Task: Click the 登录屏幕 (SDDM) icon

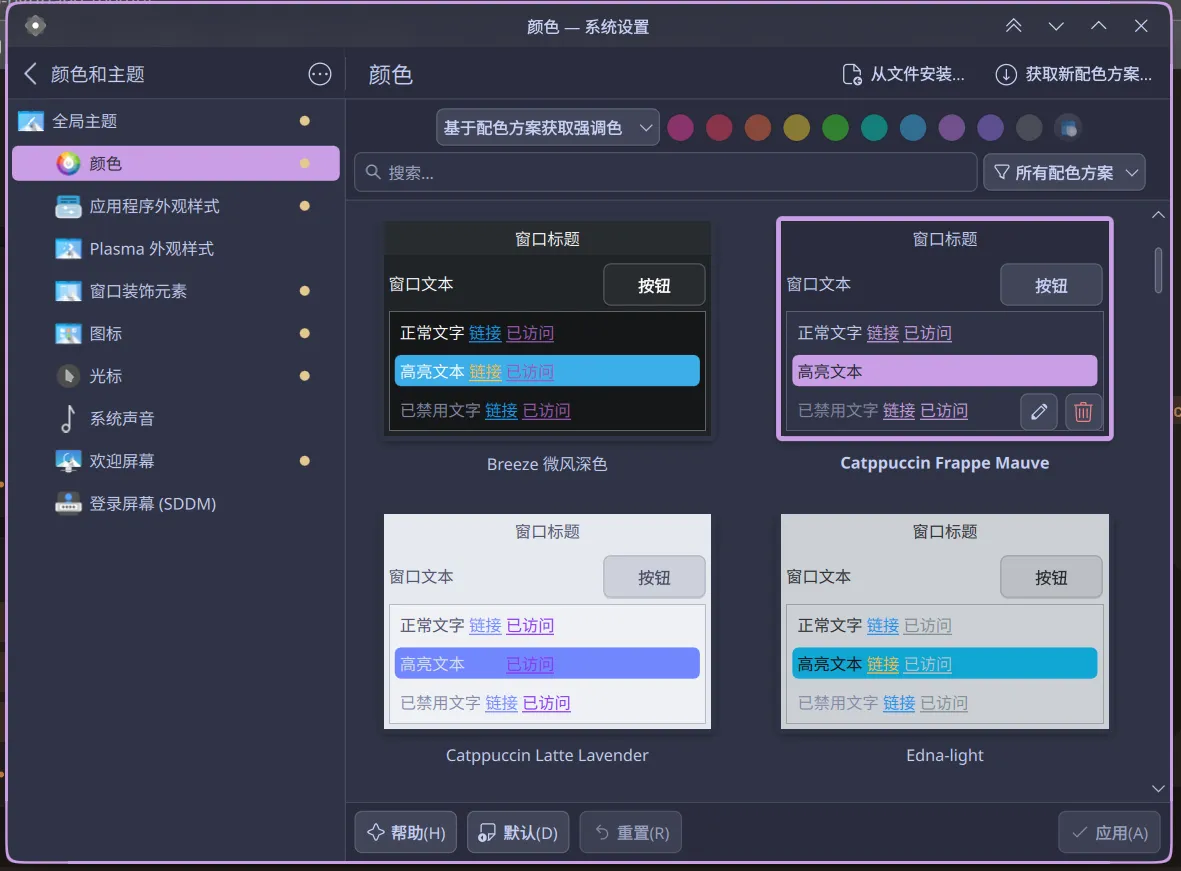Action: 68,504
